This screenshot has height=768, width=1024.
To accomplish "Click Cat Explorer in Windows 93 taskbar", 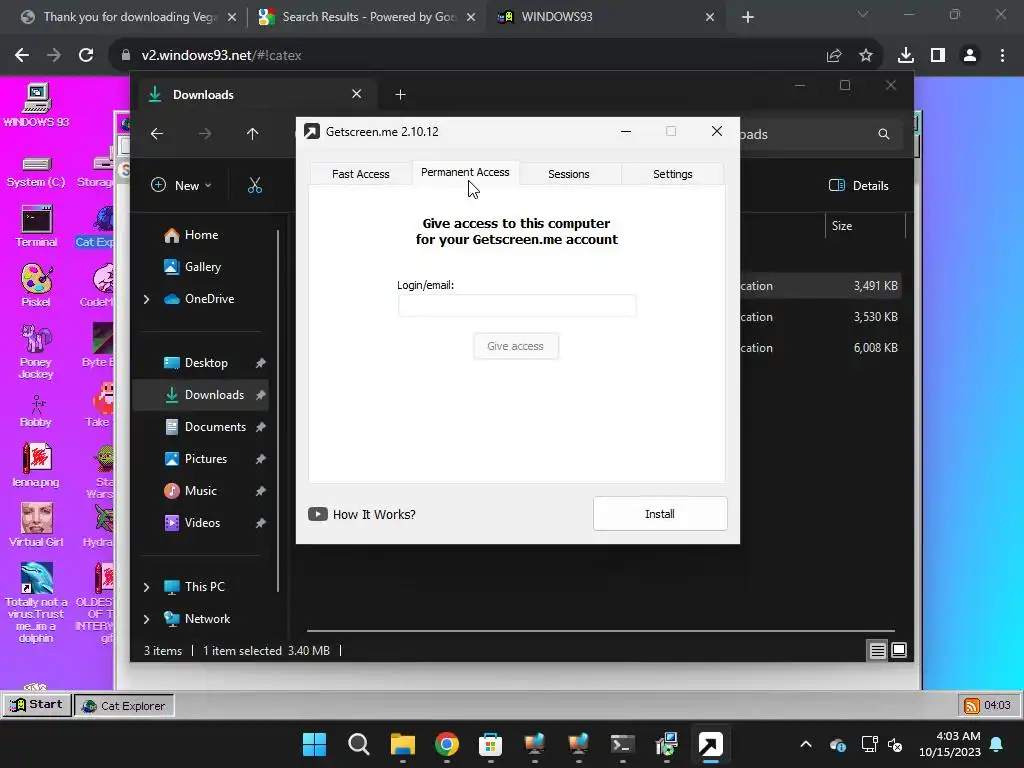I will pos(124,705).
